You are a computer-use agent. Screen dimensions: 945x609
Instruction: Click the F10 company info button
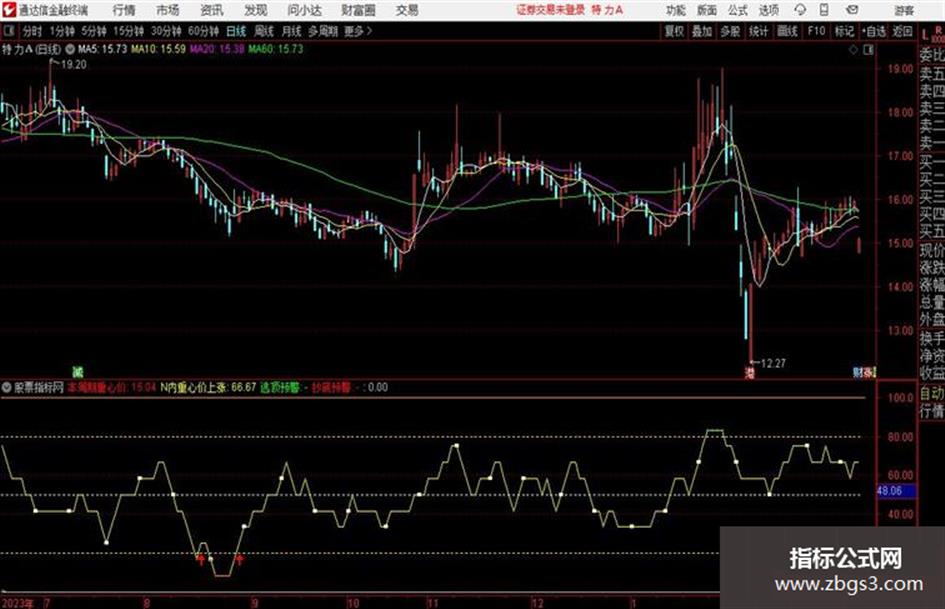(x=816, y=31)
